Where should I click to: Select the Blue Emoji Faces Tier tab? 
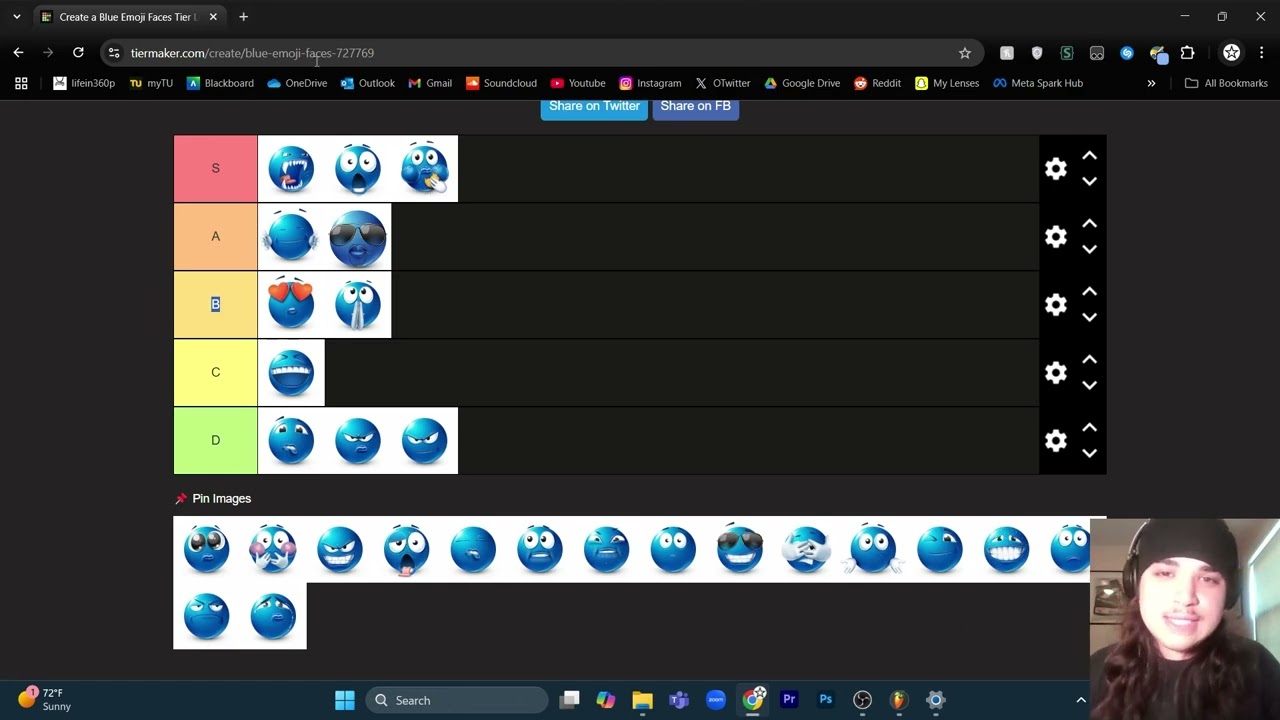pos(128,17)
